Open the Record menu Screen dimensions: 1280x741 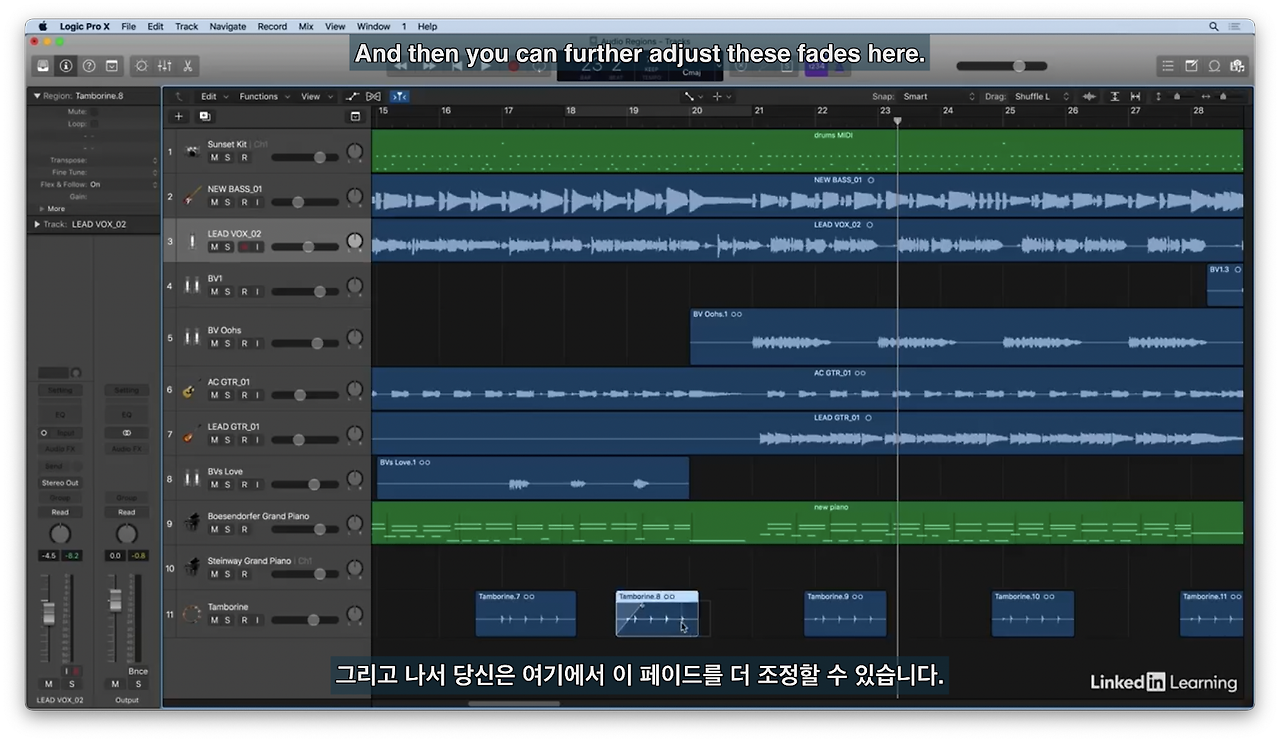[x=272, y=27]
